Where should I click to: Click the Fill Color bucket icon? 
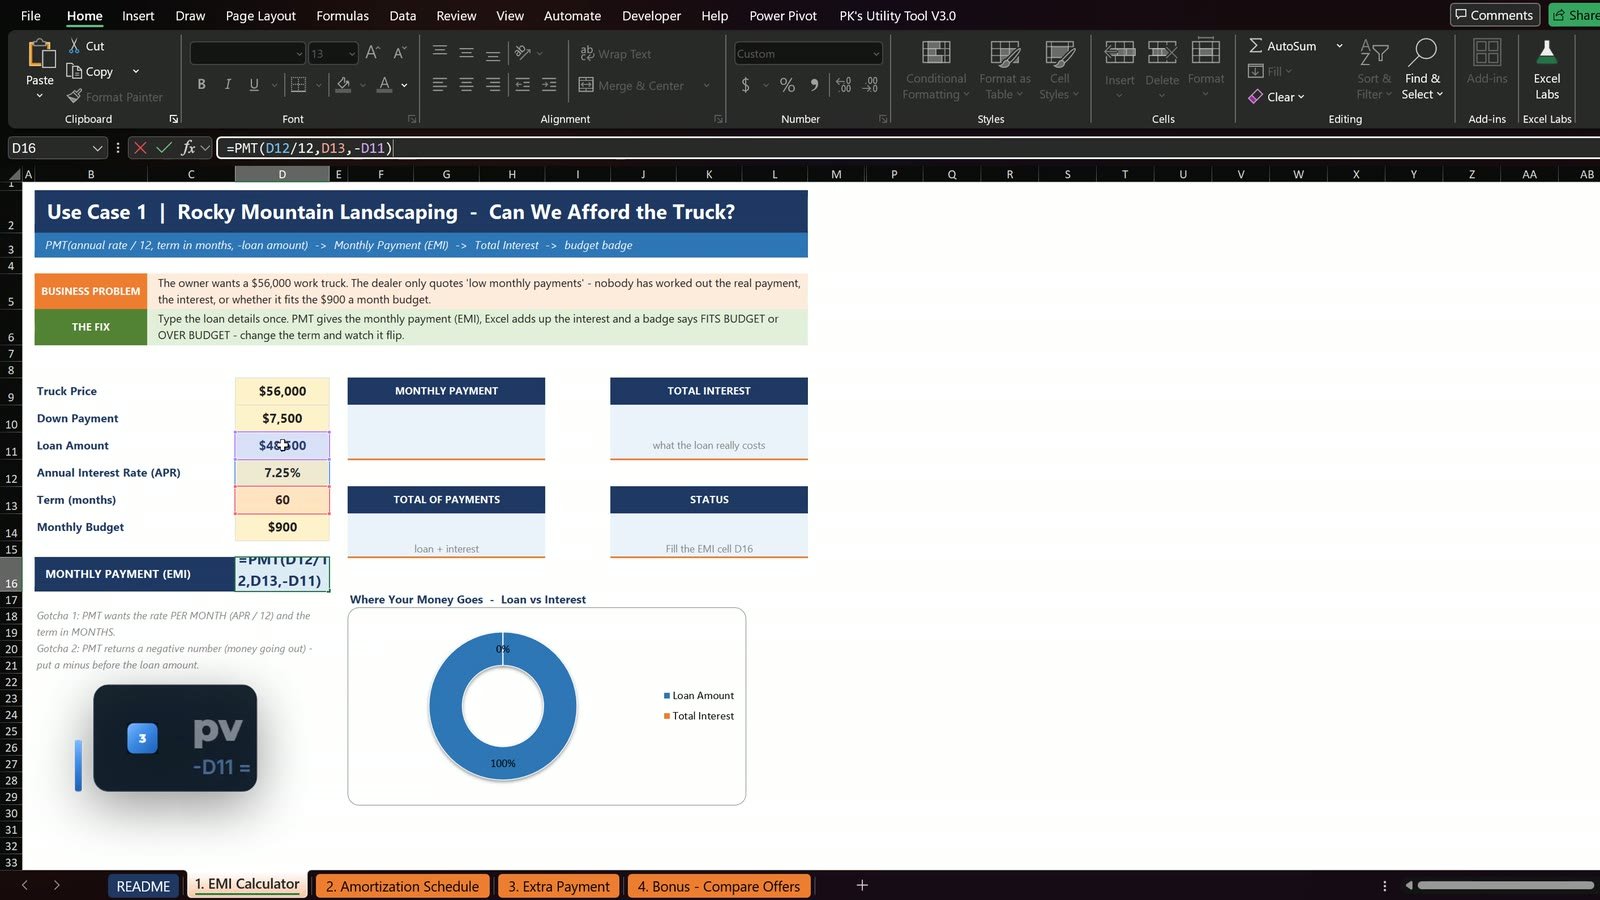(343, 84)
